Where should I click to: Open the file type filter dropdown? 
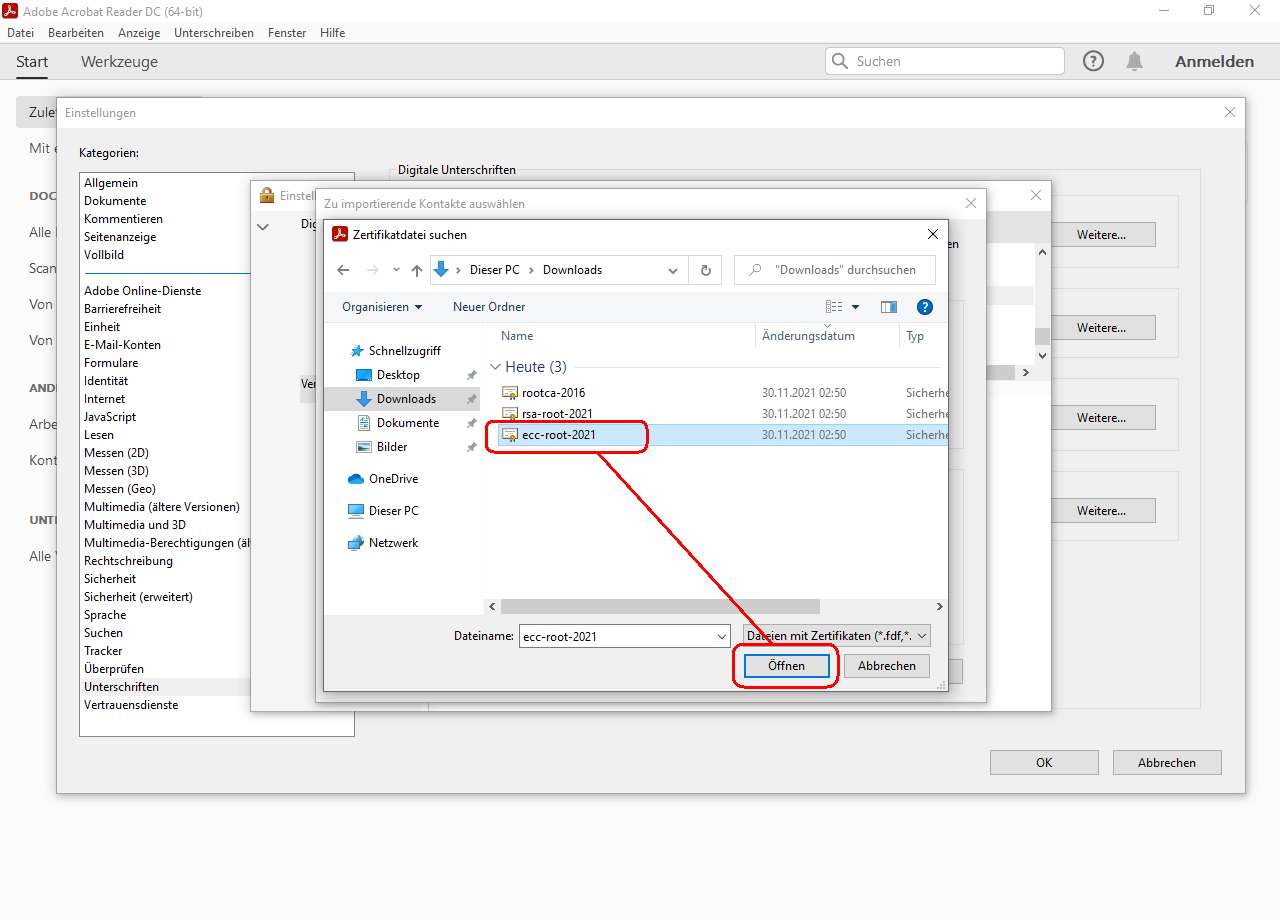pos(836,636)
